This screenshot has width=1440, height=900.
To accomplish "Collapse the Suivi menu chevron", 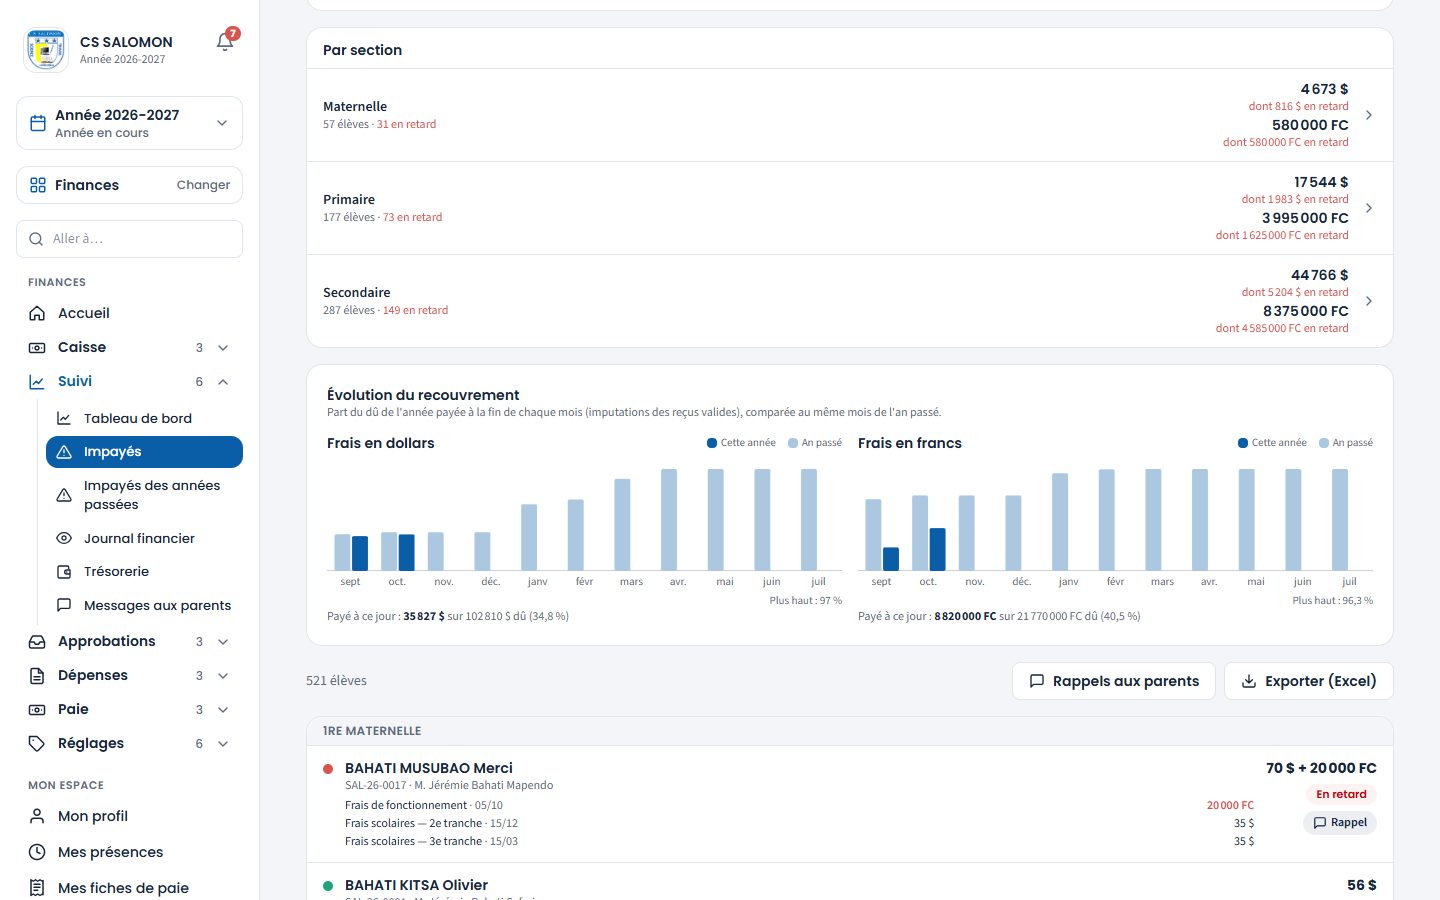I will (223, 381).
